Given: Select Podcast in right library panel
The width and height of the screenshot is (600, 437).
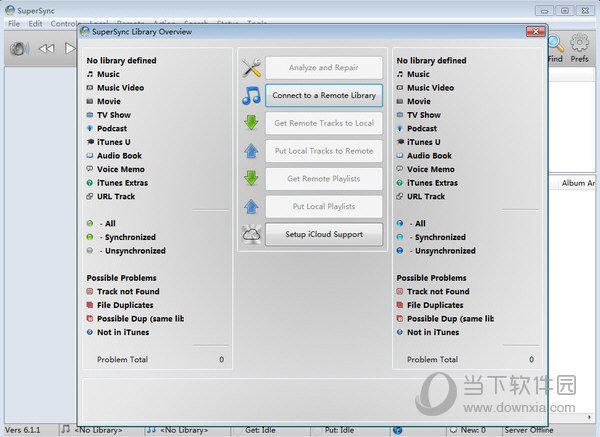Looking at the screenshot, I should tap(422, 128).
